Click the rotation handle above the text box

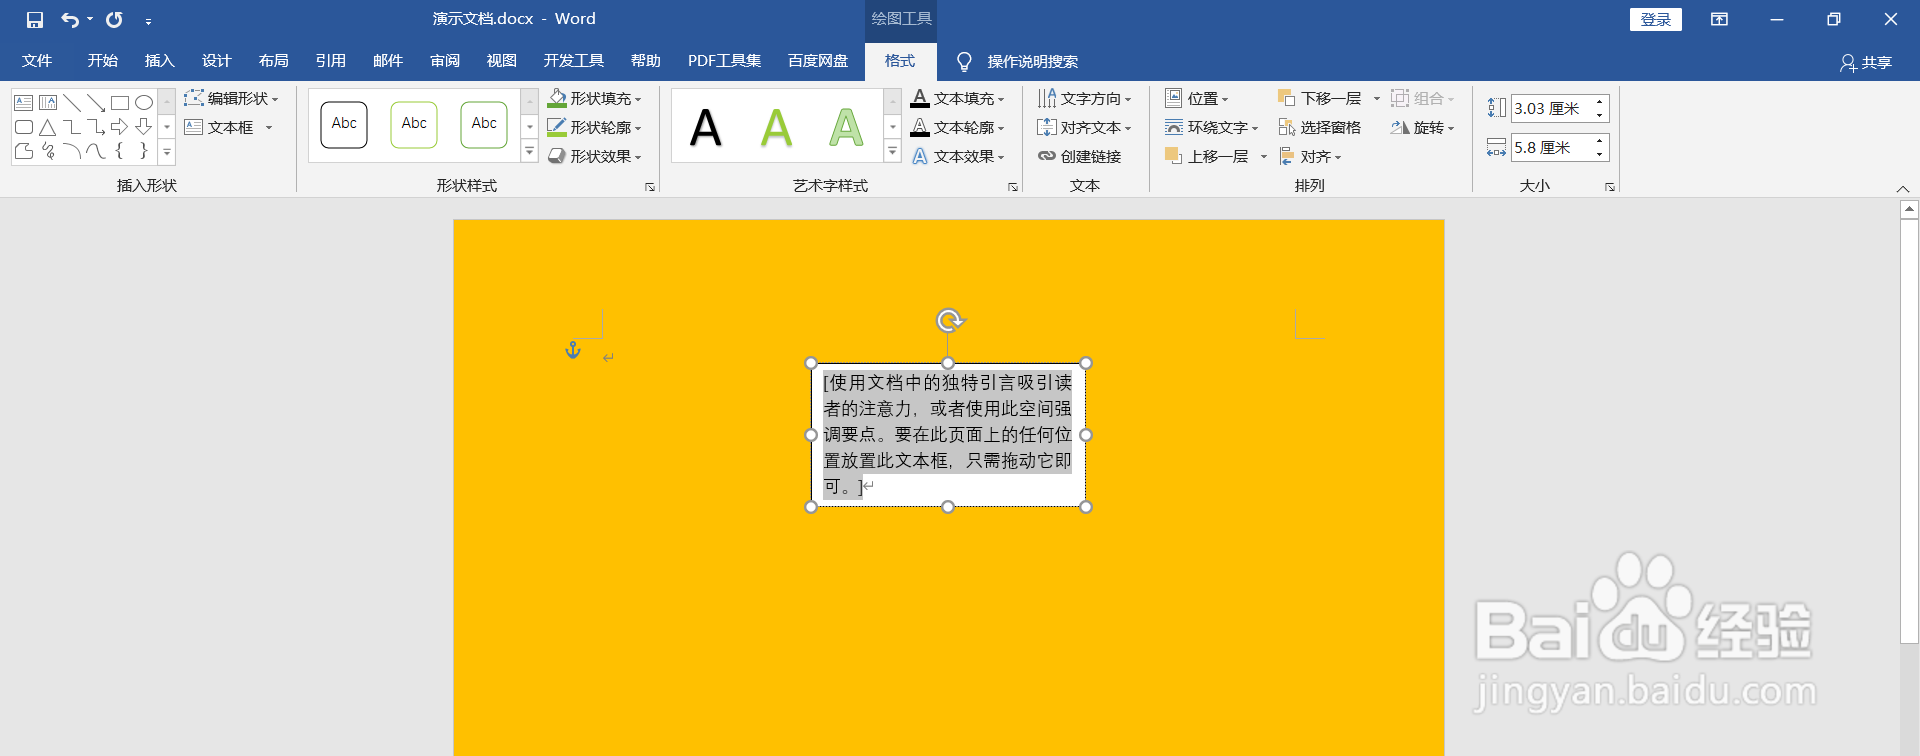(x=949, y=320)
